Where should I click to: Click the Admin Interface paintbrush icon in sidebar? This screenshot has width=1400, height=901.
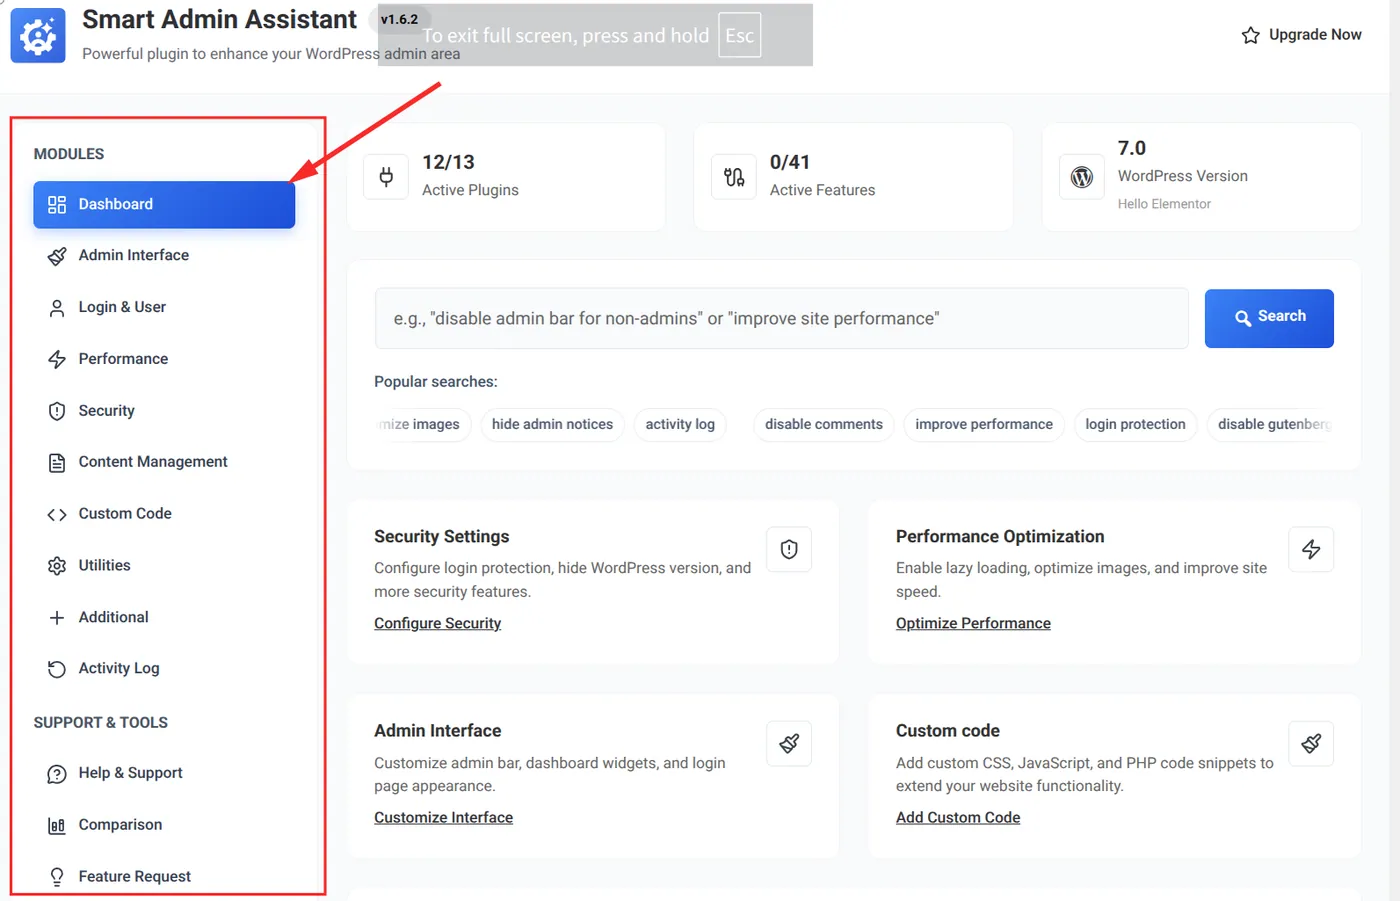pos(57,256)
